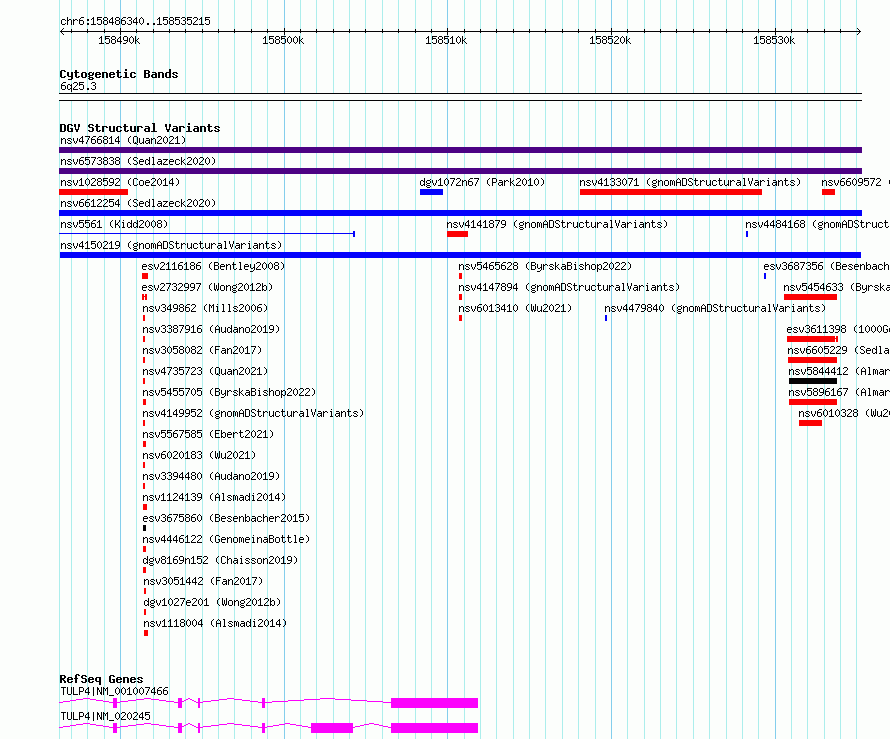The width and height of the screenshot is (890, 739).
Task: Click middle exon block of TULP4 NM_020245
Action: point(332,728)
